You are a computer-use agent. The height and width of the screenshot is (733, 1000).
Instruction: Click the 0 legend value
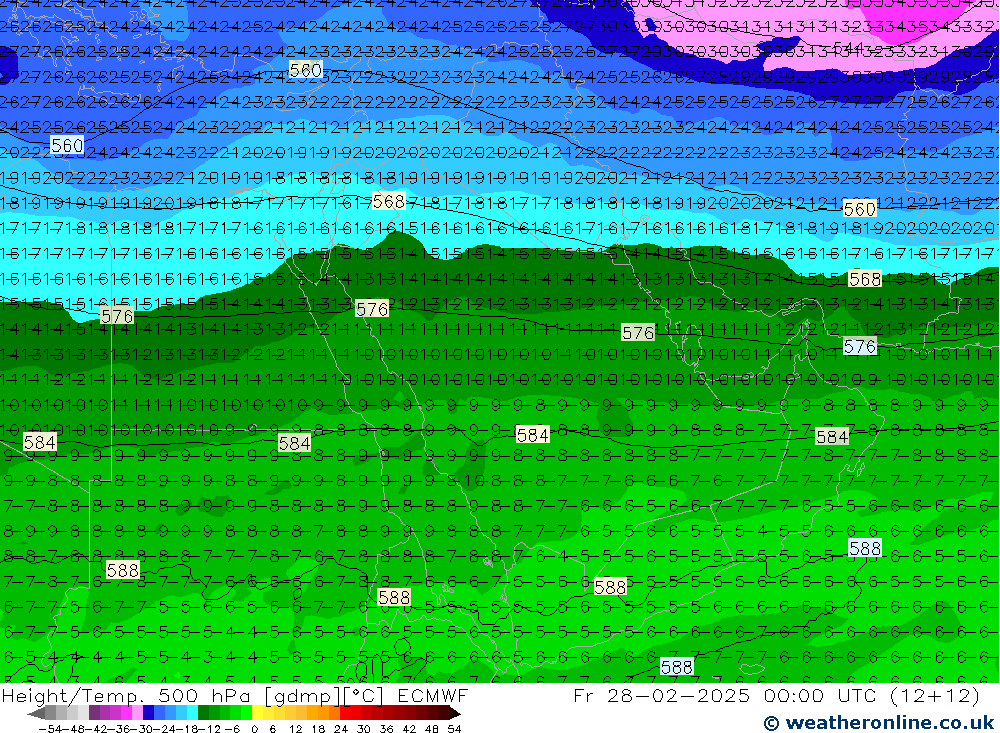254,729
